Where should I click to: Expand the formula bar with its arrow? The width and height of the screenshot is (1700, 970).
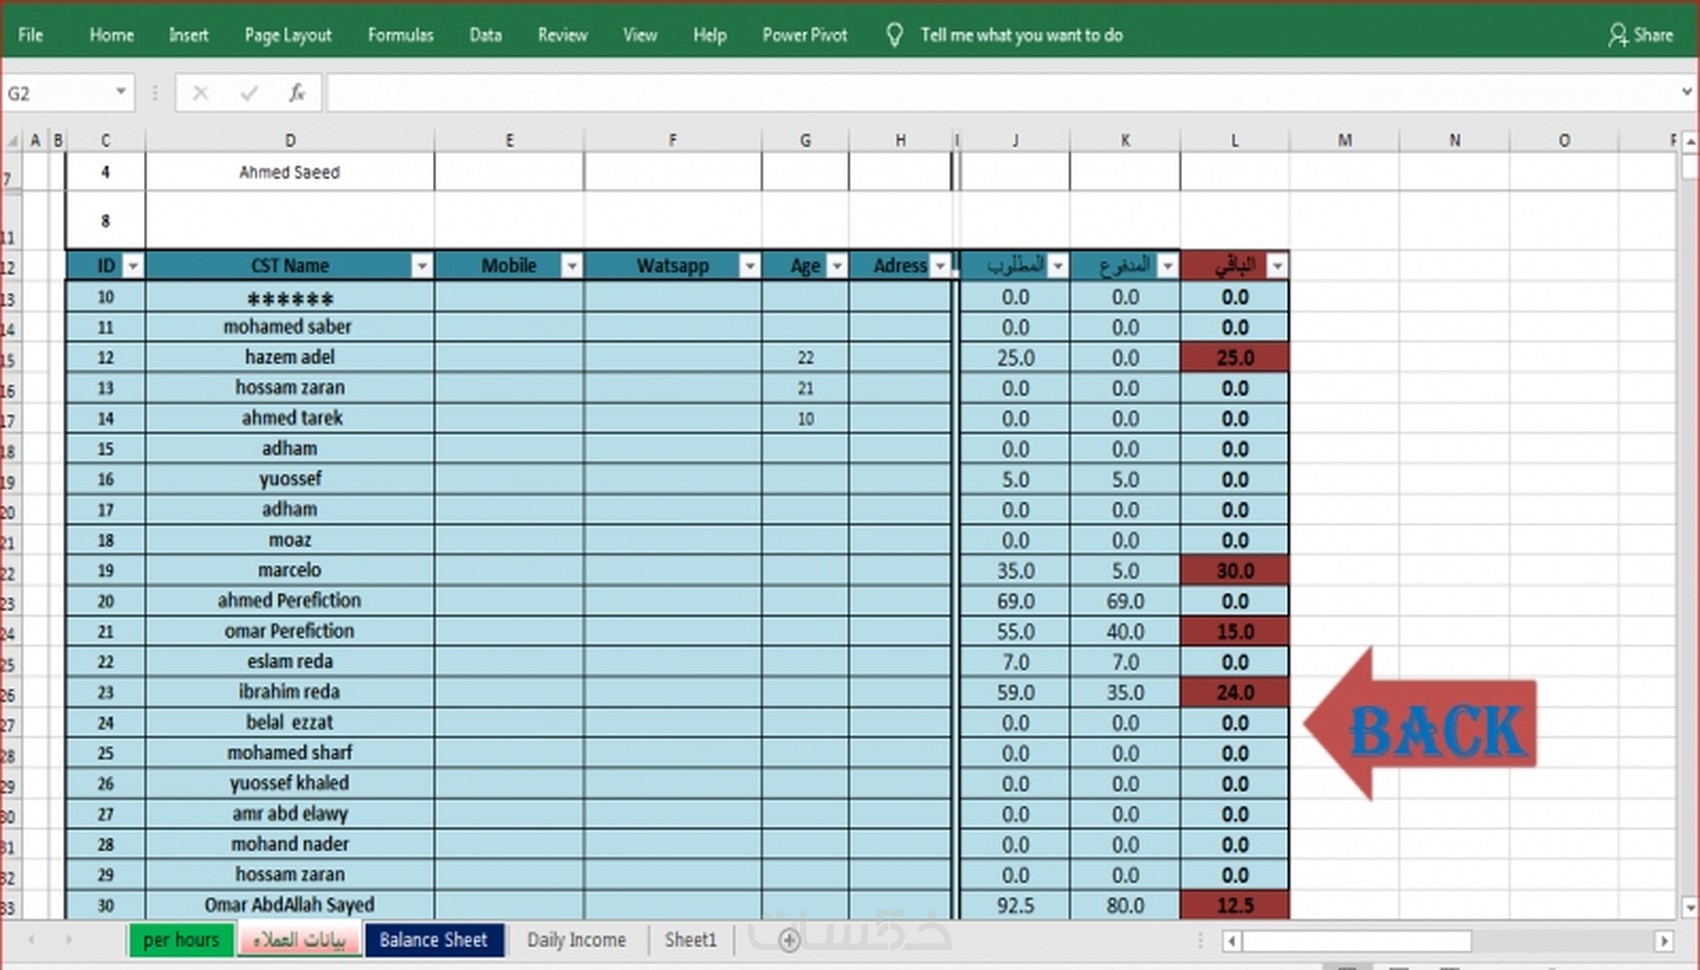point(1687,92)
